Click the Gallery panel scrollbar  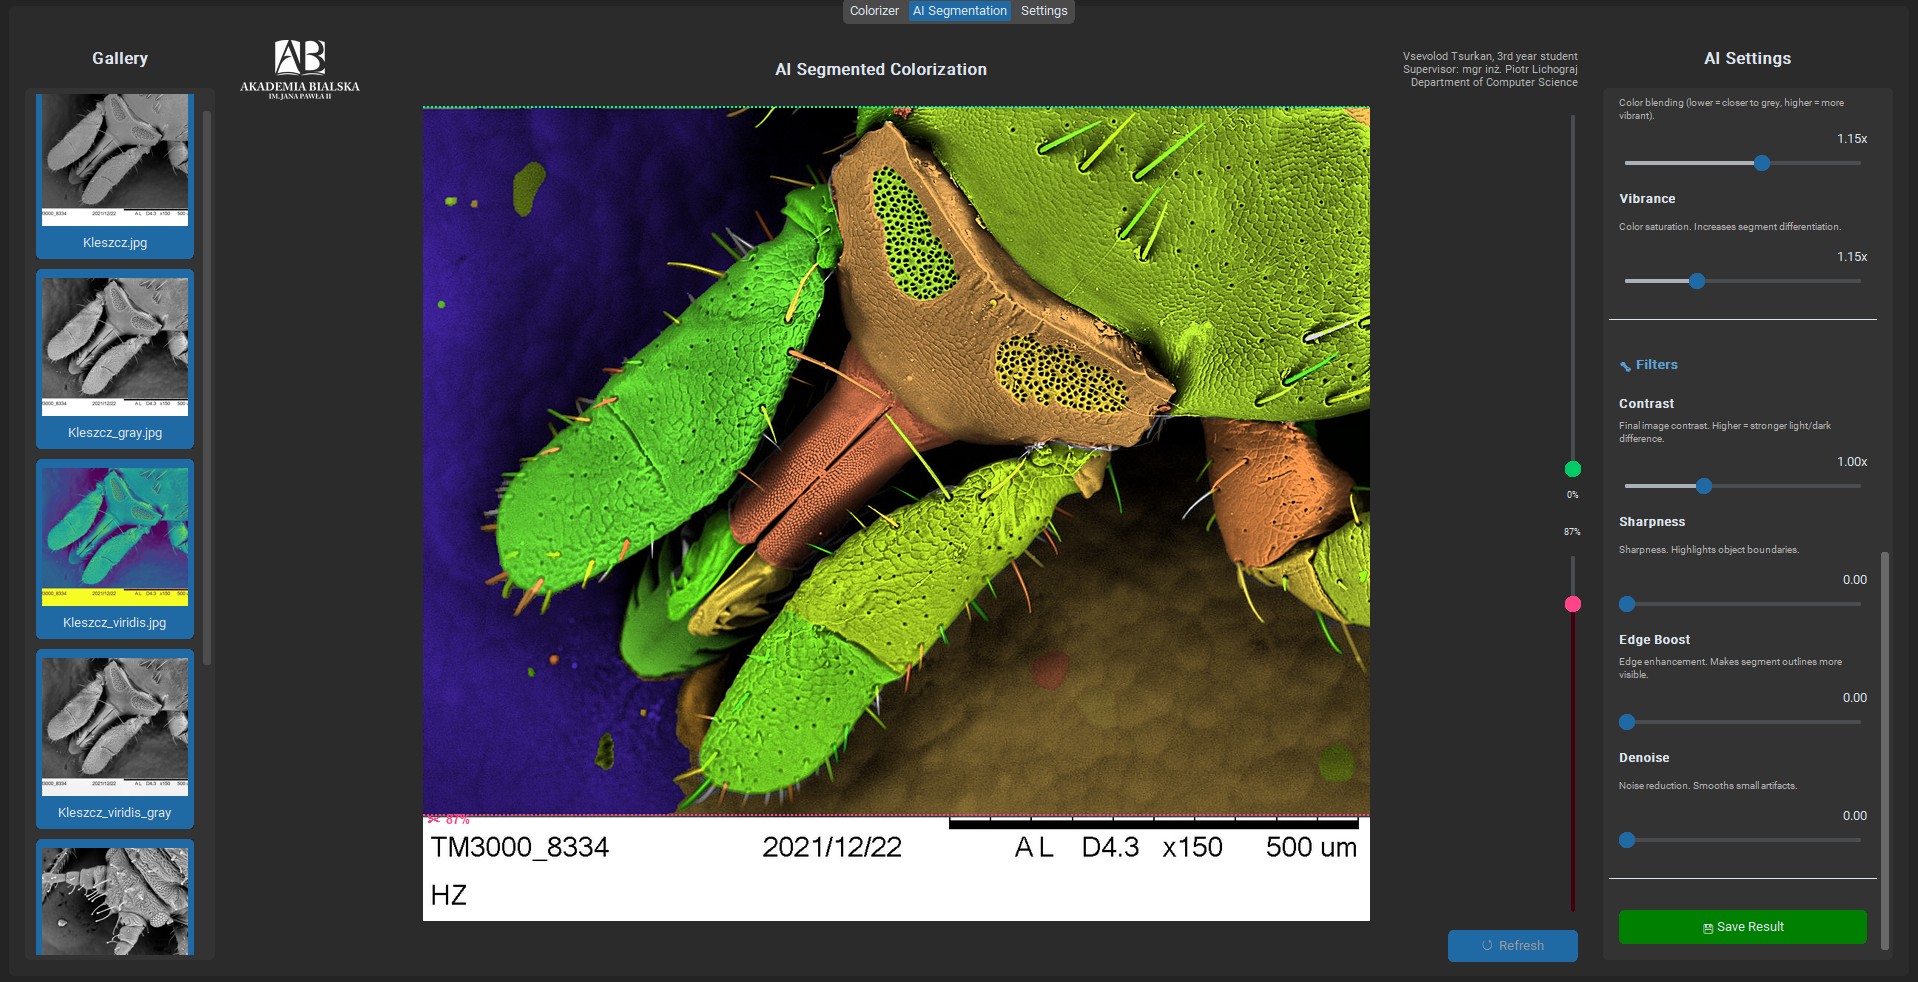[x=207, y=387]
